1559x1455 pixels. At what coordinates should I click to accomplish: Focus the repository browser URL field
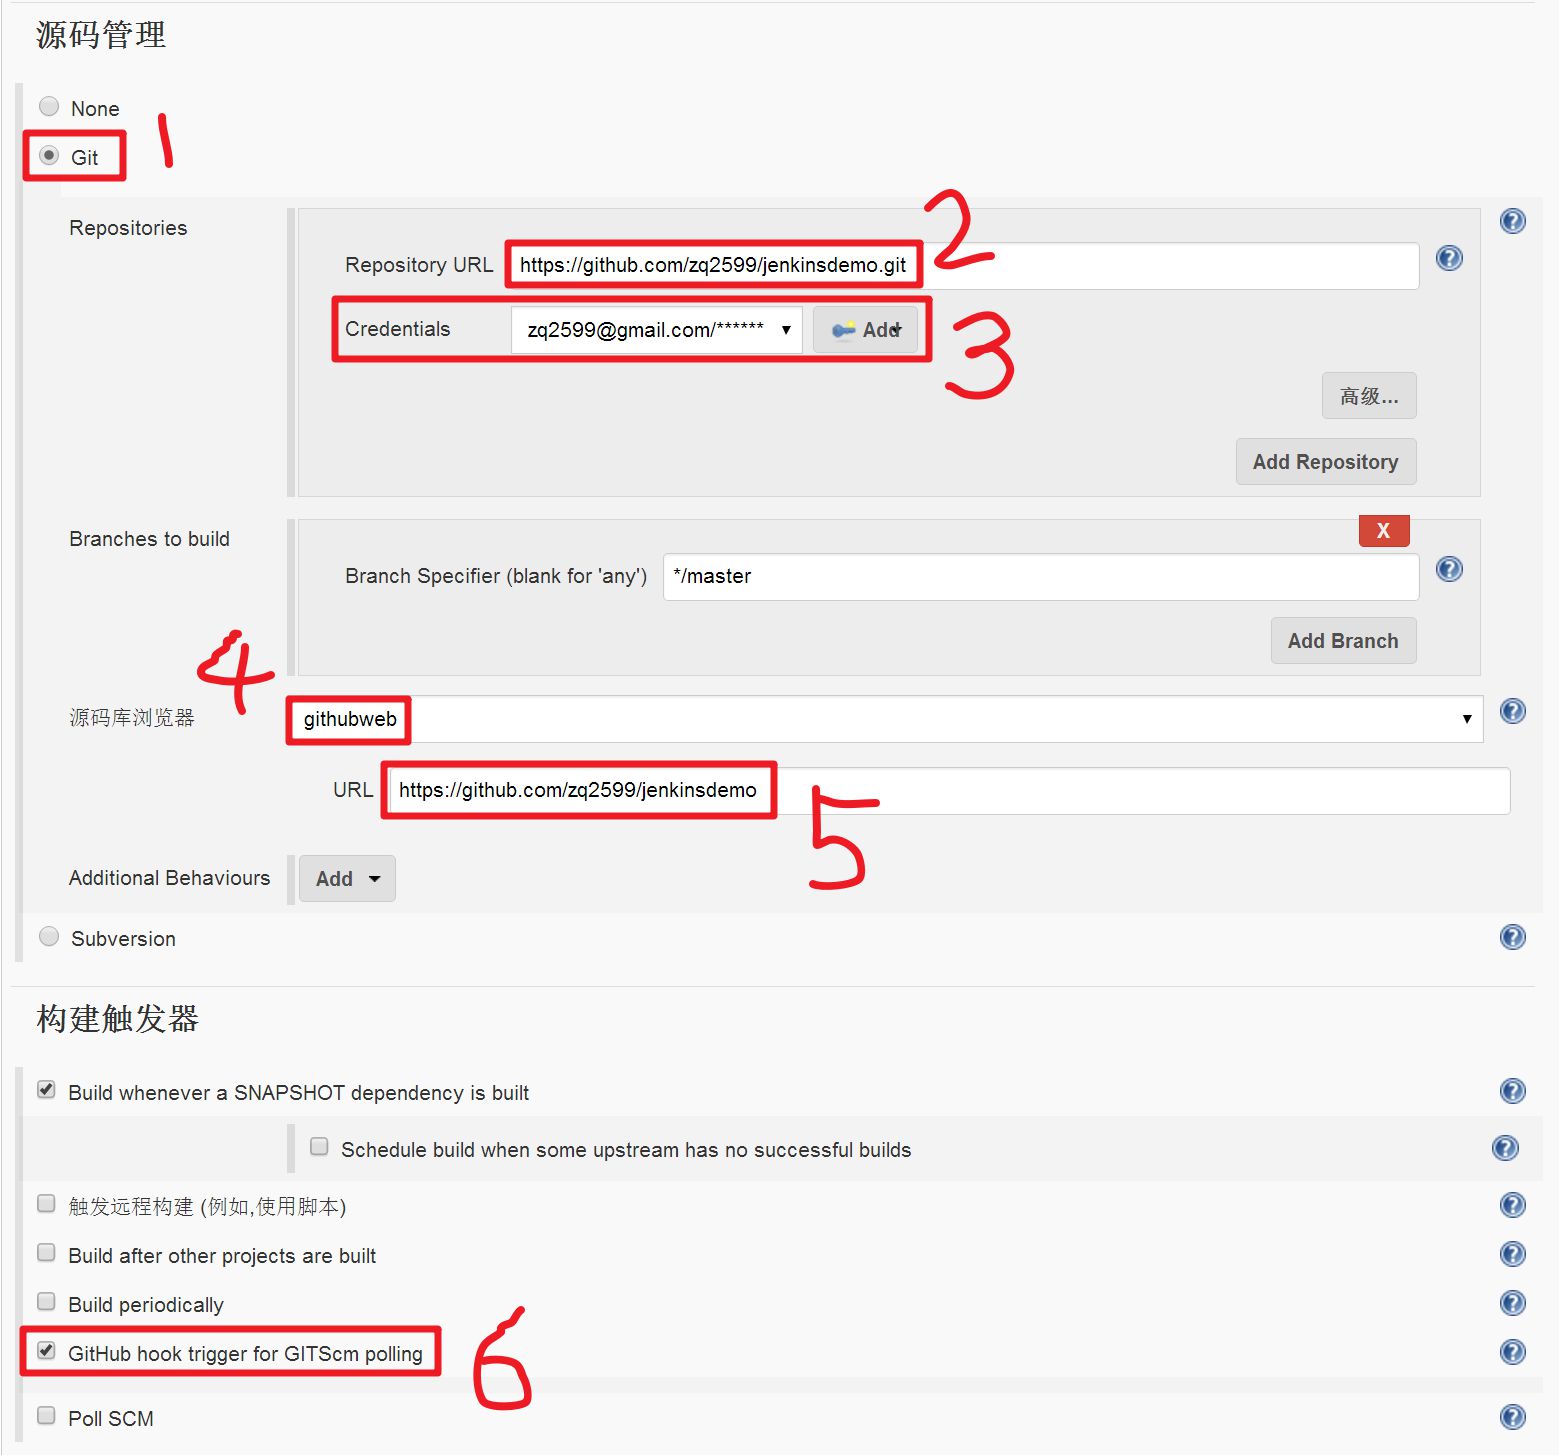tap(950, 791)
